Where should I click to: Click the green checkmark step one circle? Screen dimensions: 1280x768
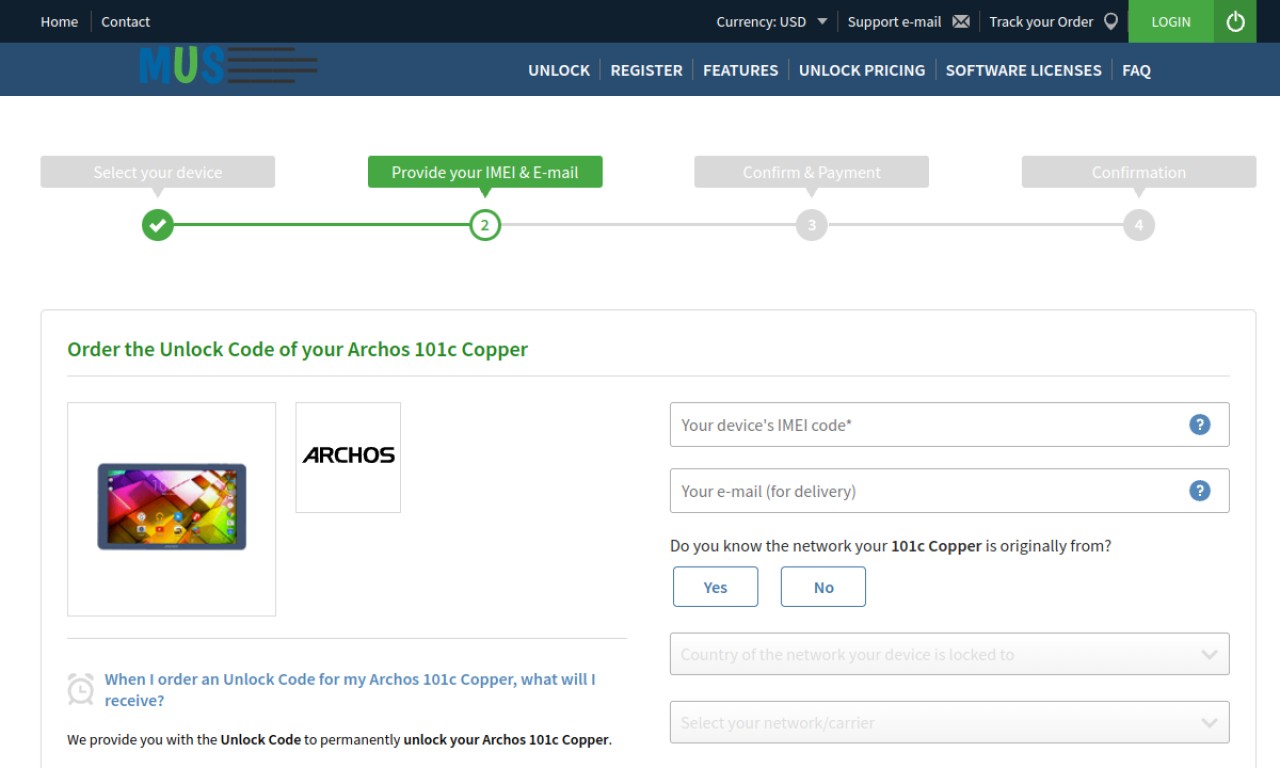click(x=157, y=225)
